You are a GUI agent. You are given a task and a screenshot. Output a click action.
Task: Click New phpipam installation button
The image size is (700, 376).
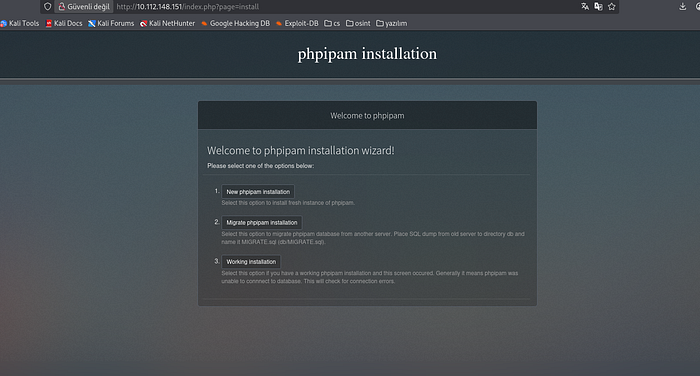point(258,192)
